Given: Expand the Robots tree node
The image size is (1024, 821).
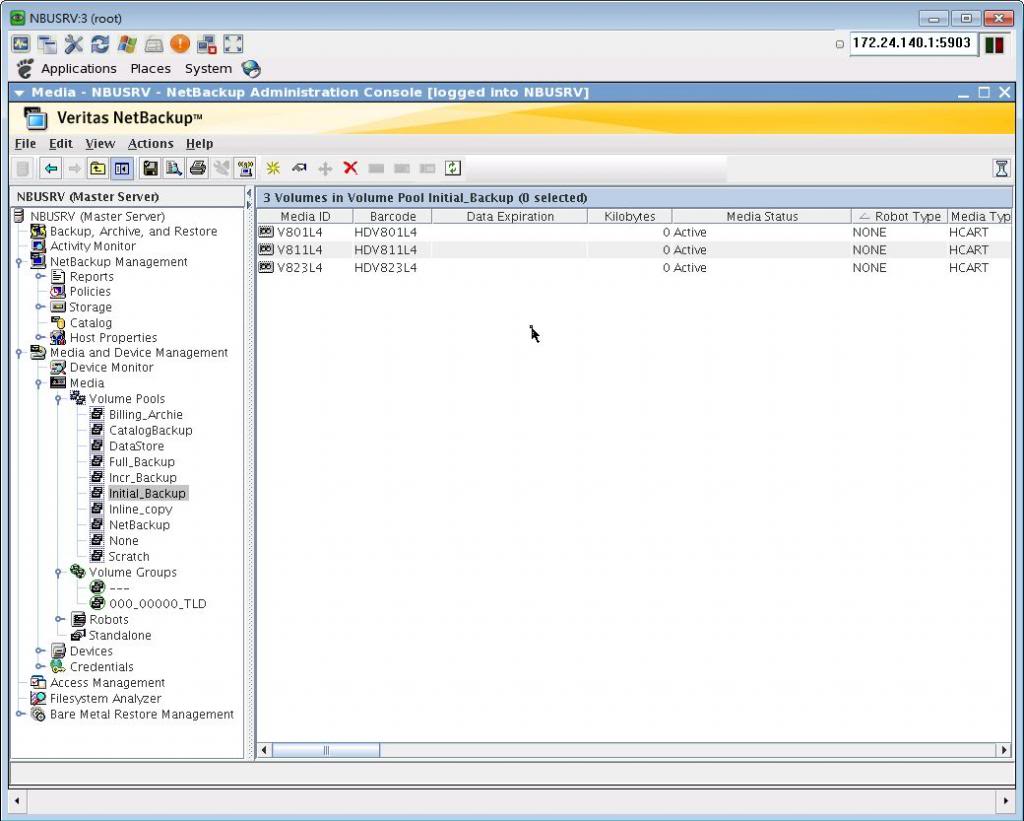Looking at the screenshot, I should [59, 619].
